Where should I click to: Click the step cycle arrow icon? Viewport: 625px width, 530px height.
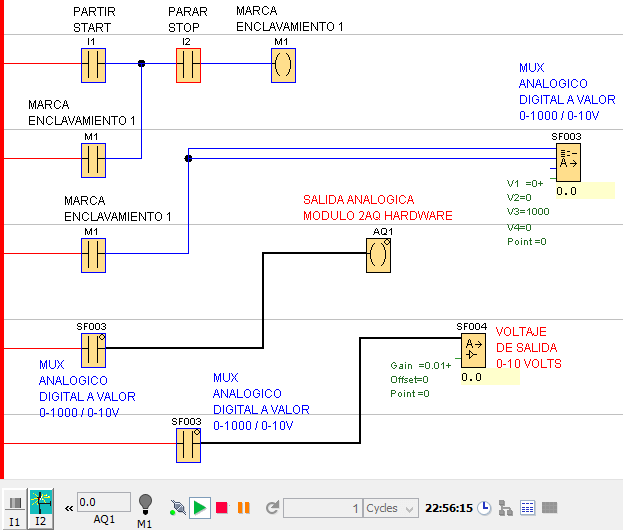(272, 508)
